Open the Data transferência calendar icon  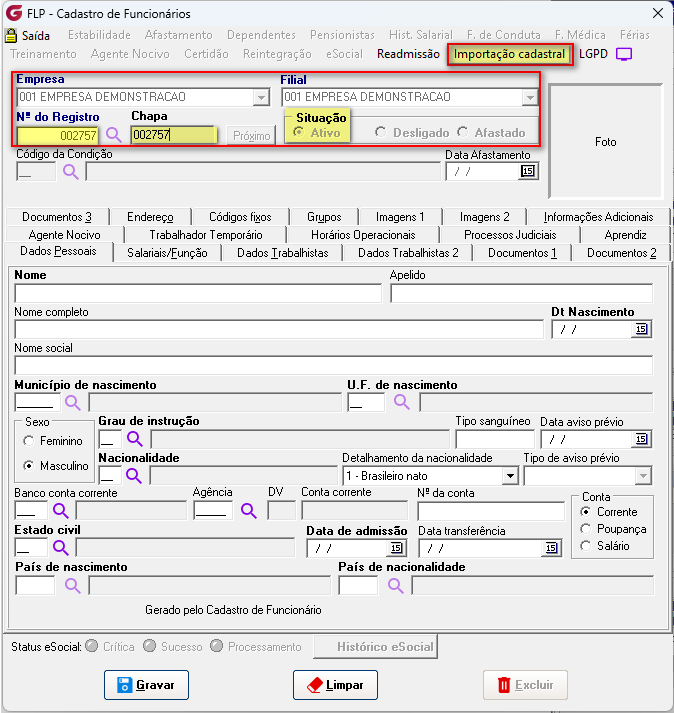pyautogui.click(x=551, y=548)
